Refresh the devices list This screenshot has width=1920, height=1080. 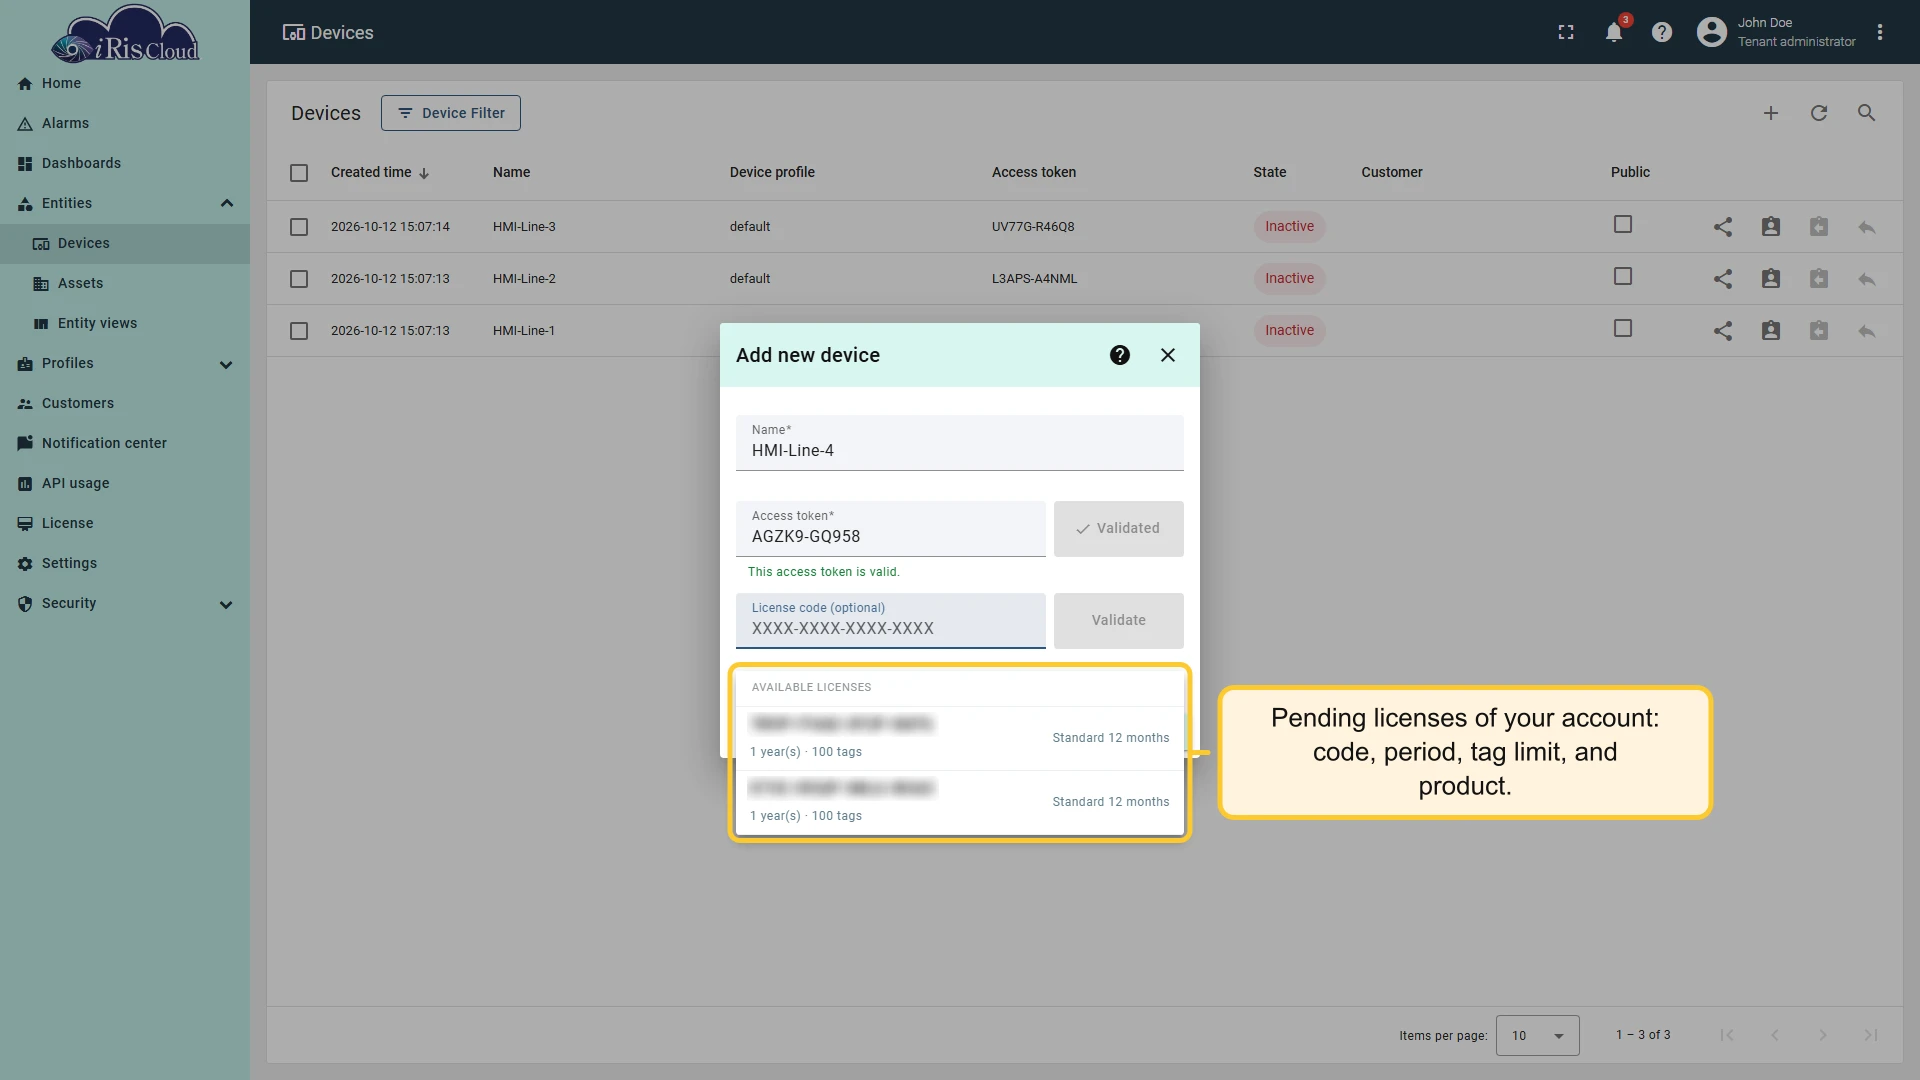(1819, 113)
